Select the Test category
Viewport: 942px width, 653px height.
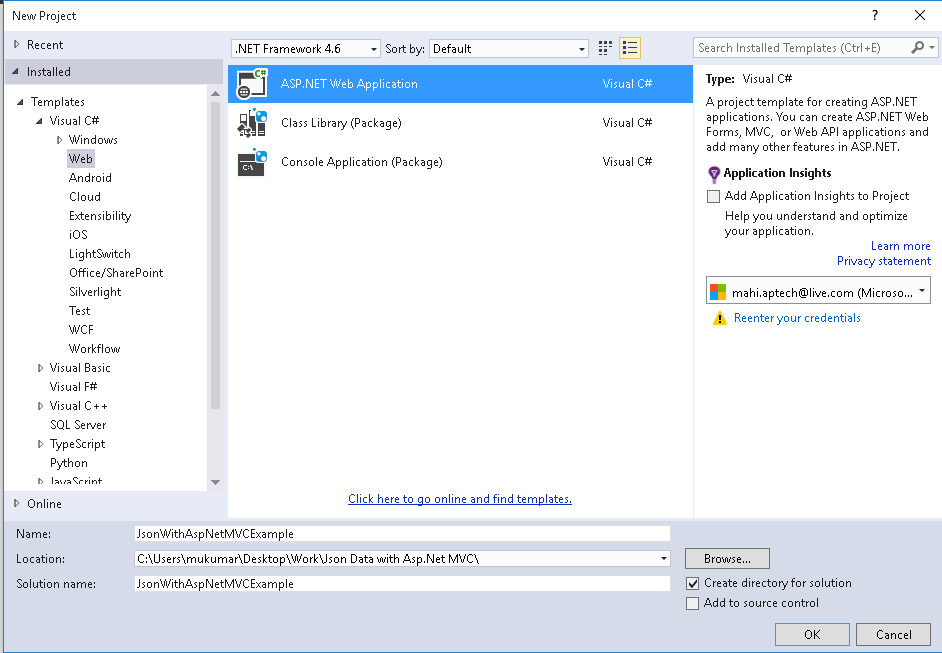point(79,311)
